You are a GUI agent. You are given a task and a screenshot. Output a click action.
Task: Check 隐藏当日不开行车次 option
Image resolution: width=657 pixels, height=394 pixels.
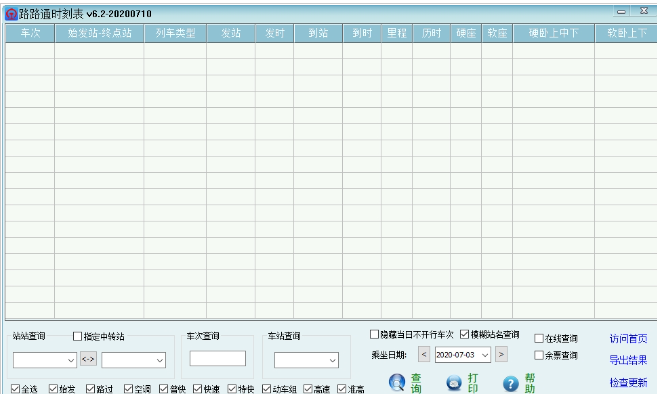pos(375,334)
